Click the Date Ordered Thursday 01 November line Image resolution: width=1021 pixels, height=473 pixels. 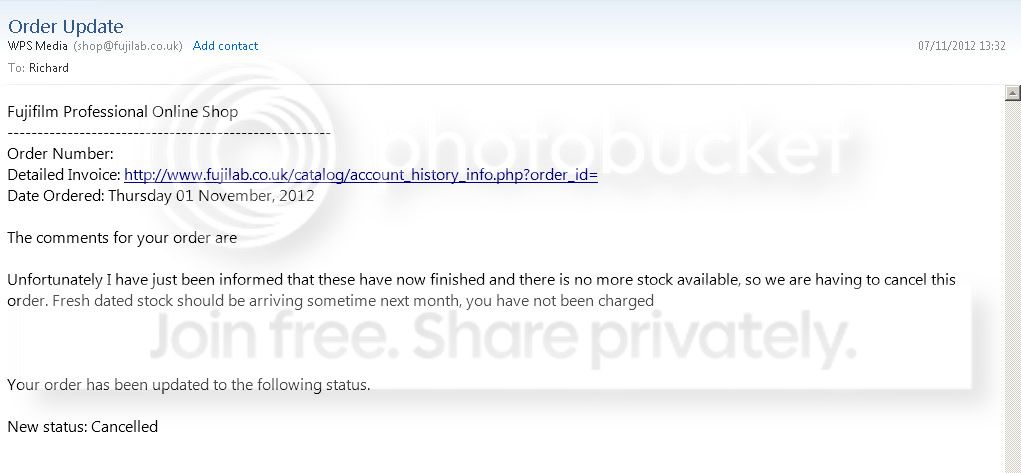tap(161, 195)
